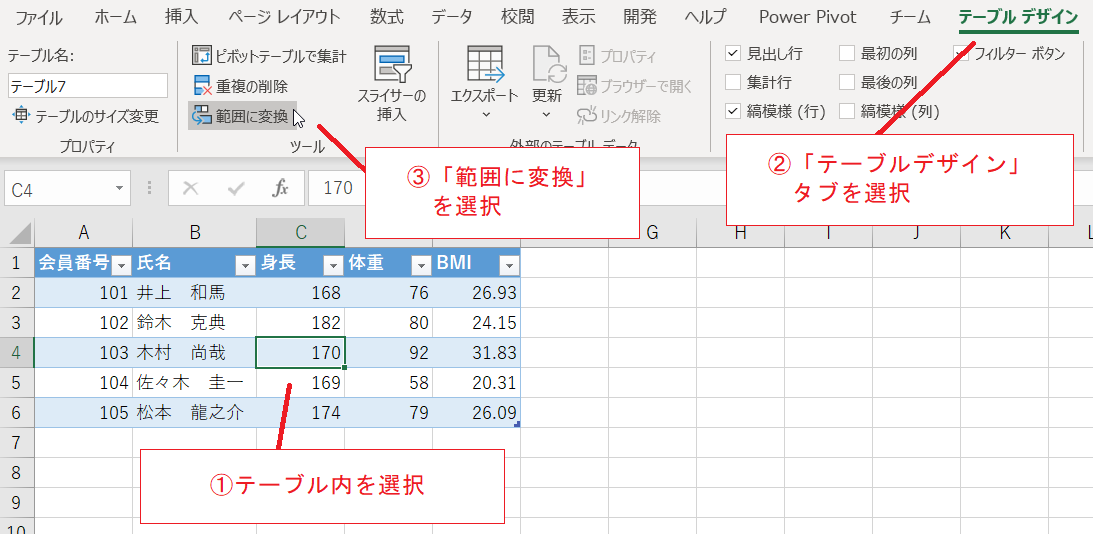
Task: Switch to 数式 tab
Action: pos(387,17)
